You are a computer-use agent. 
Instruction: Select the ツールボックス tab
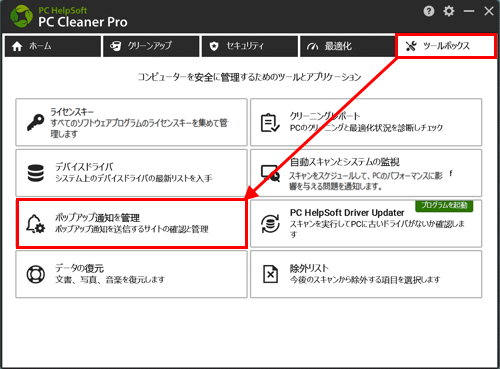click(446, 46)
